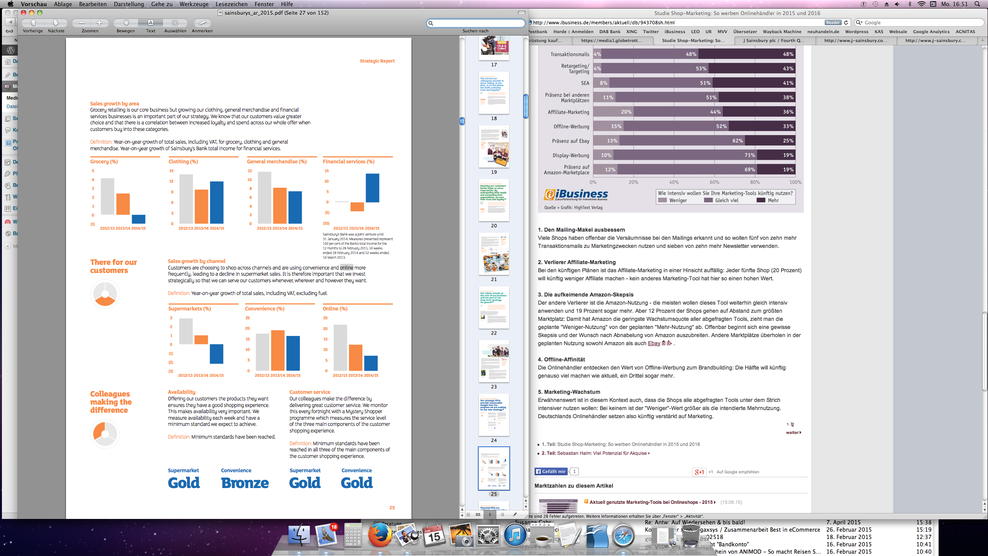Open the Apple menu
The width and height of the screenshot is (988, 556).
[x=10, y=4]
